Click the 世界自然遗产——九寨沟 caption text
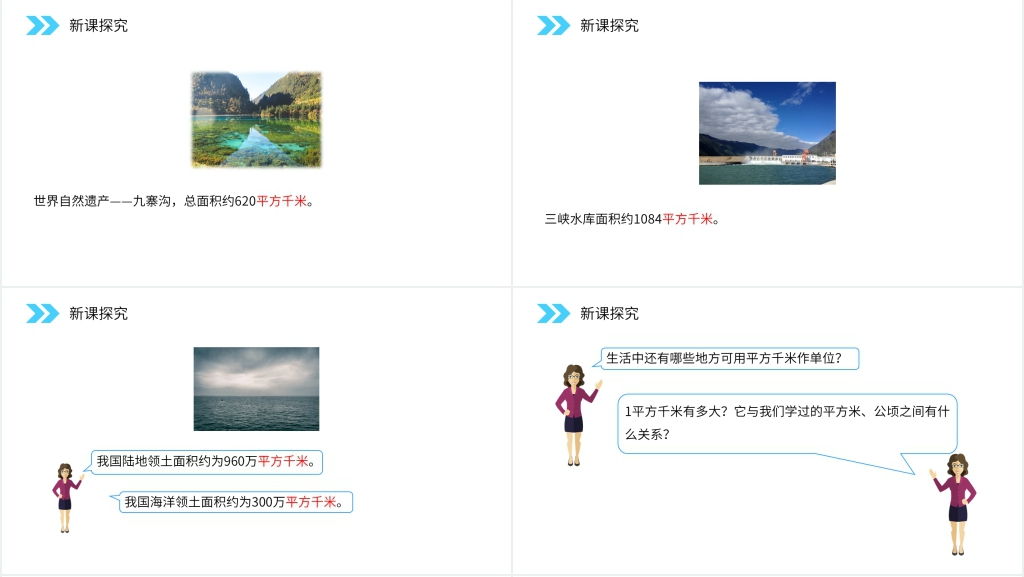 (144, 201)
